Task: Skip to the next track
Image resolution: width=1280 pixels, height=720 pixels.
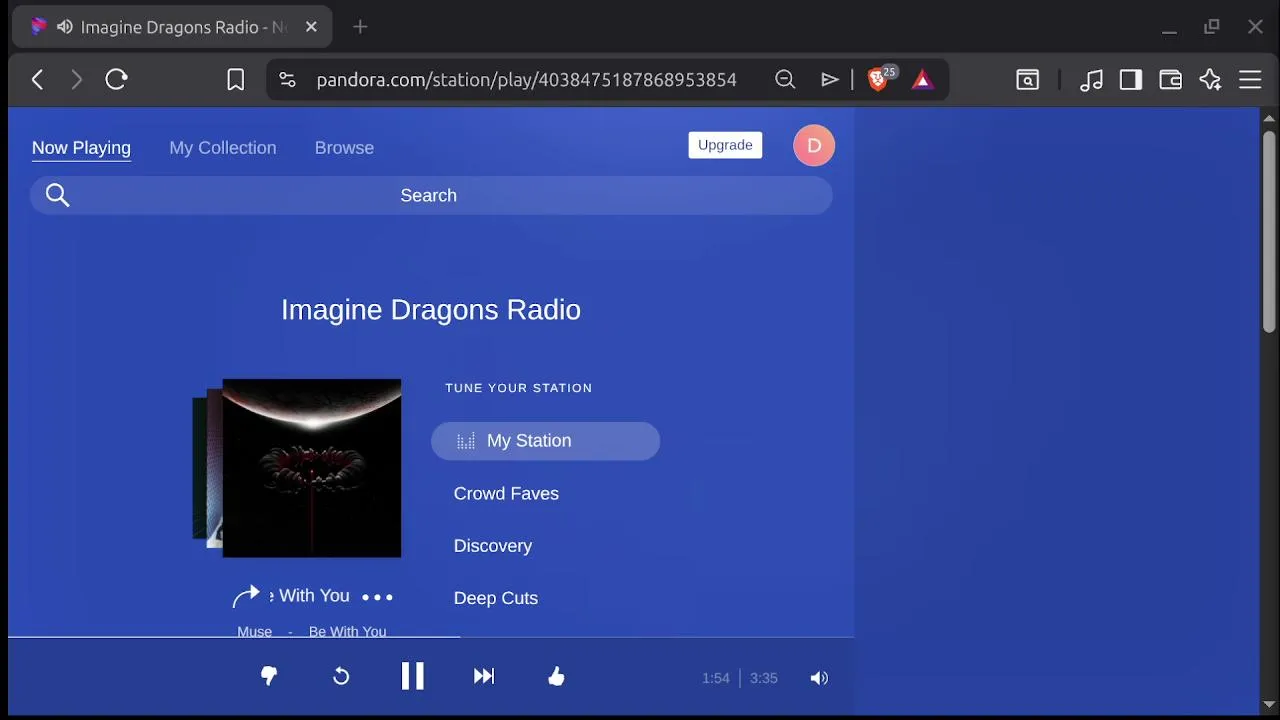Action: click(x=484, y=677)
